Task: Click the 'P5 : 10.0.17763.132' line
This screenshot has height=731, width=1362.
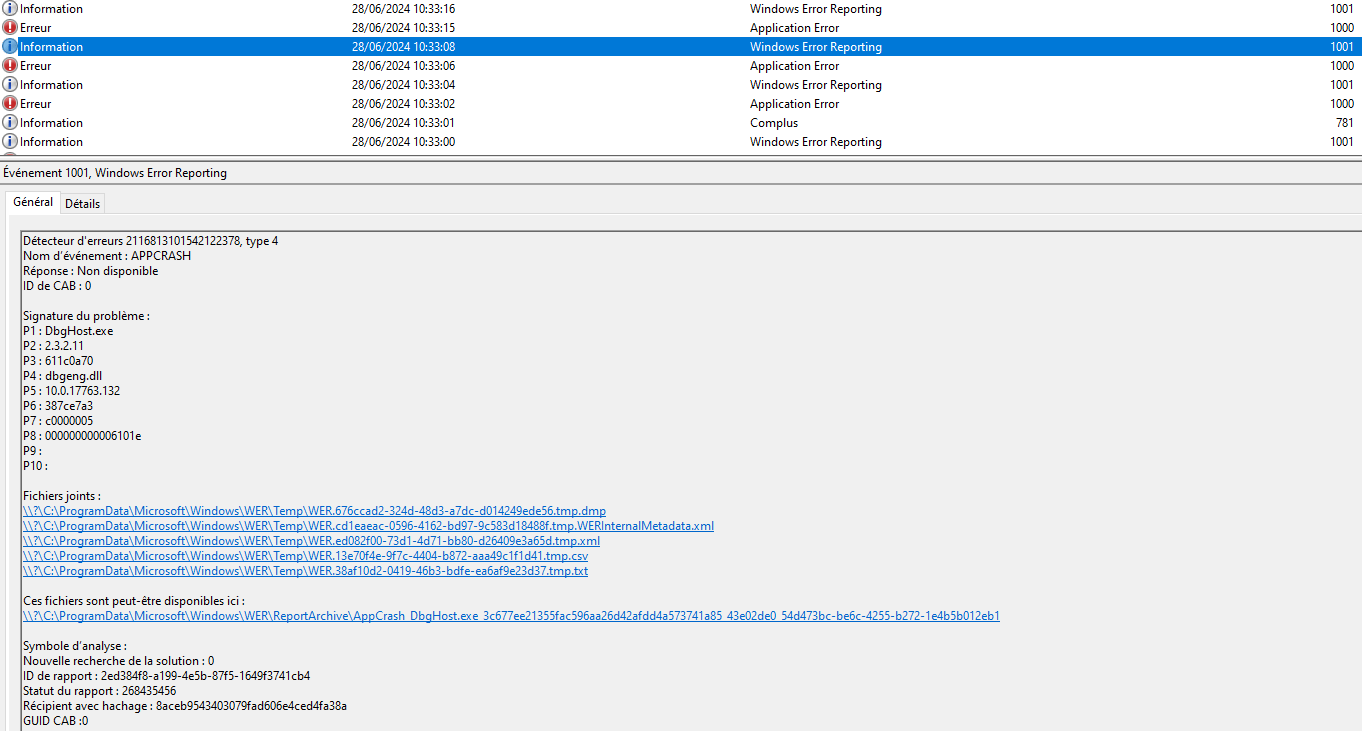Action: 72,391
